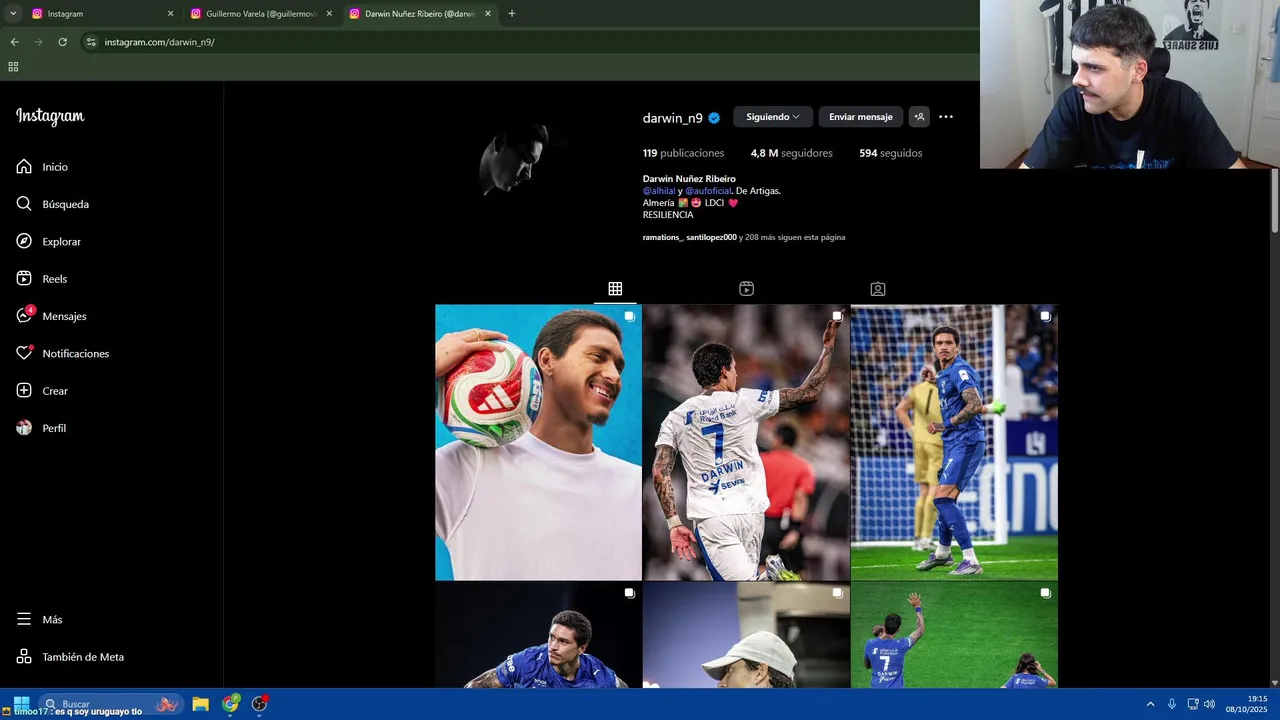Click verified badge next to darwin_n9
1280x720 pixels.
714,117
